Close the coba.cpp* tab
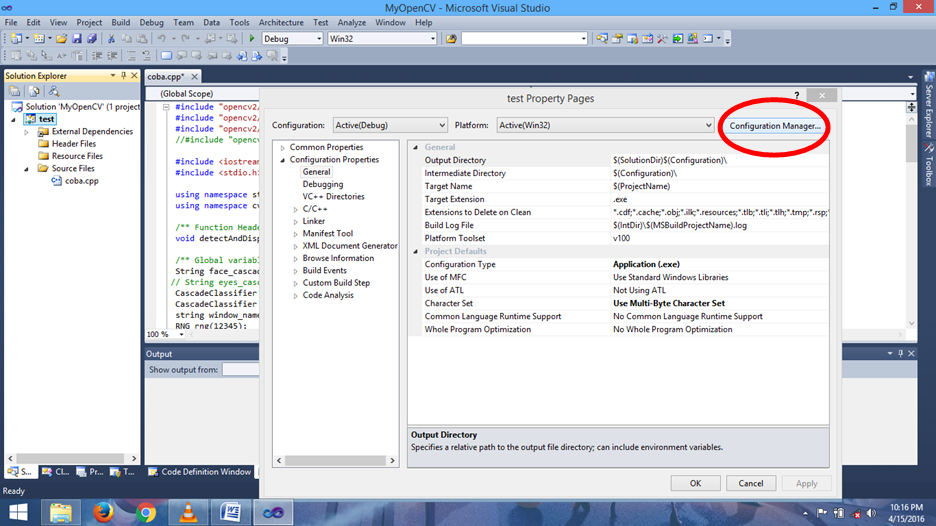The width and height of the screenshot is (936, 526). tap(194, 76)
